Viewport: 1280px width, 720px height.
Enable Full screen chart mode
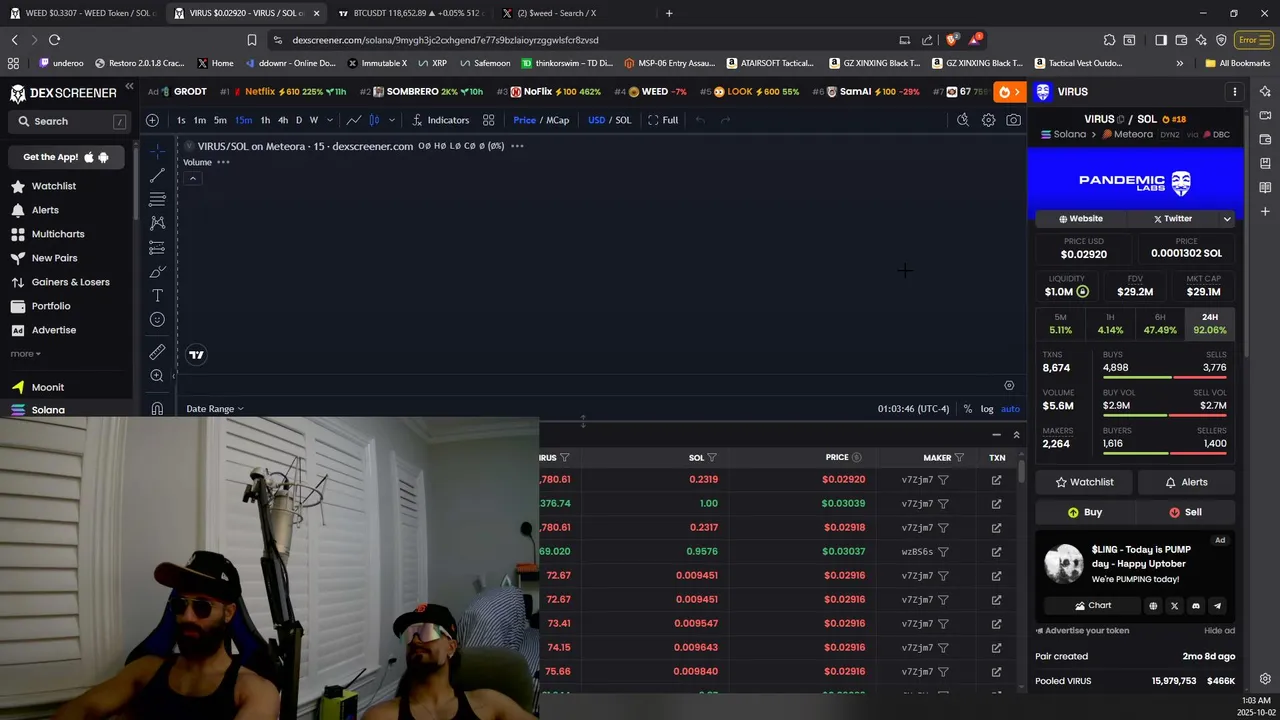[x=662, y=120]
